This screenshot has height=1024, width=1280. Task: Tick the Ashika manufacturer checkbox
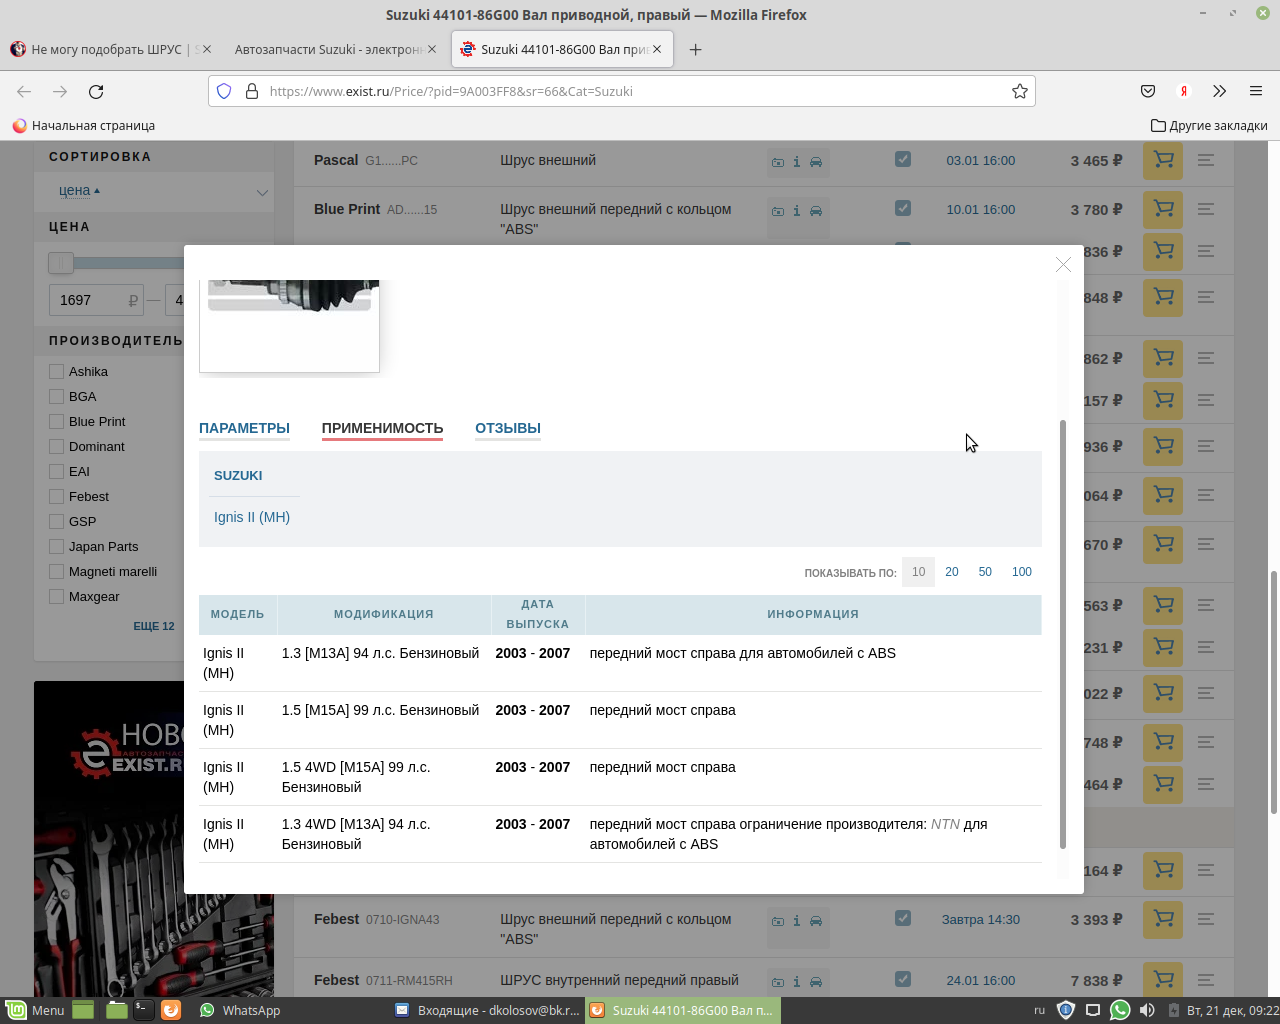pos(57,371)
